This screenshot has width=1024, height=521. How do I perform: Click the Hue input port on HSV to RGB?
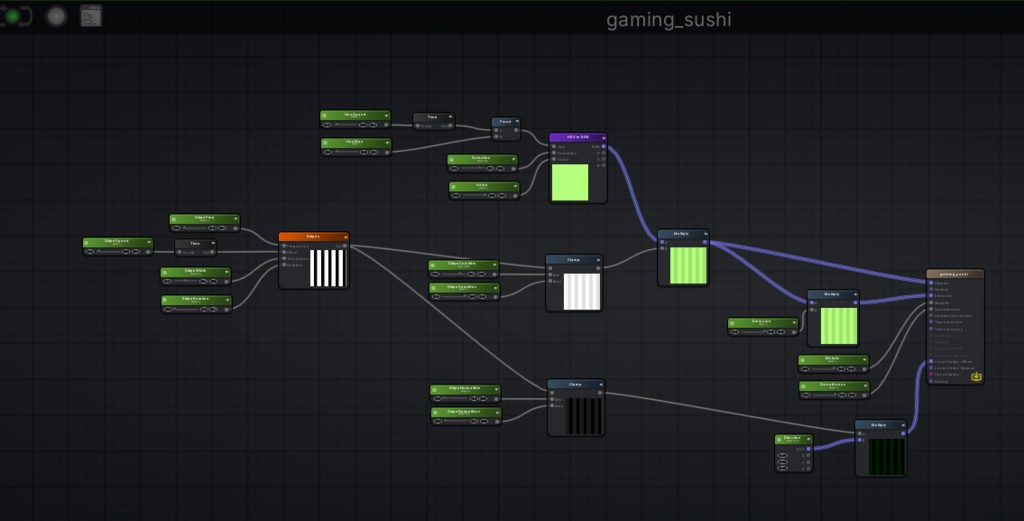(554, 147)
